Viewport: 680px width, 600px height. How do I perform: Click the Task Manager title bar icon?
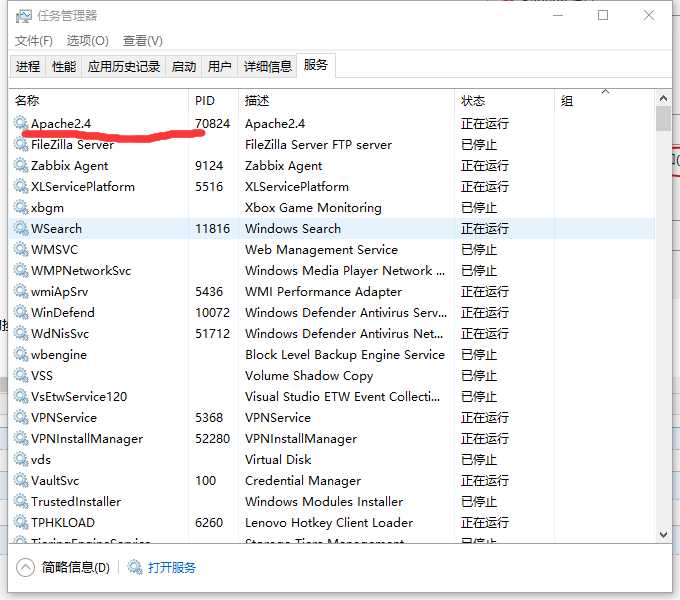pyautogui.click(x=23, y=16)
